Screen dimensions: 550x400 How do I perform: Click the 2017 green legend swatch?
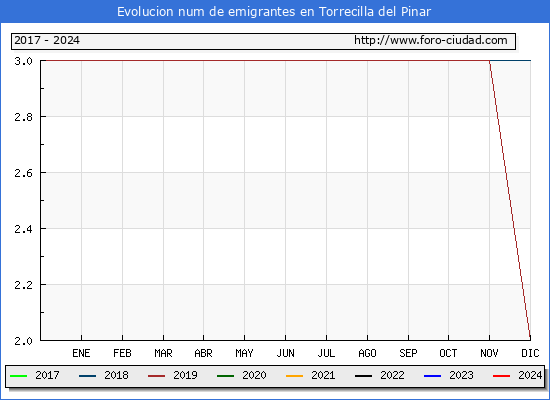click(19, 376)
